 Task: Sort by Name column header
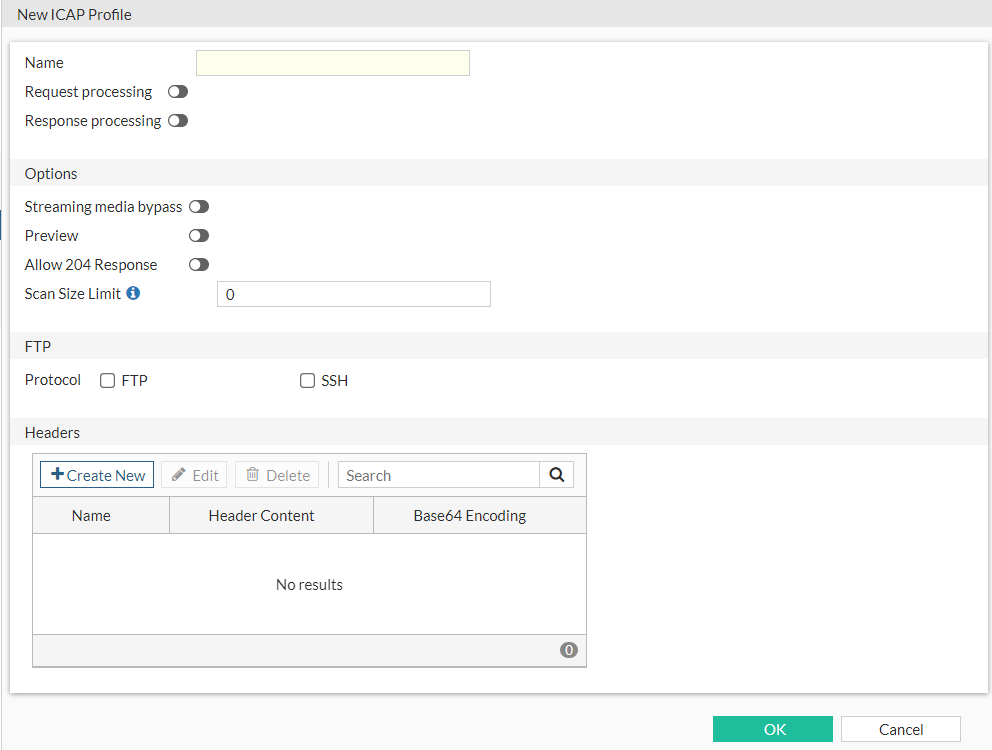pyautogui.click(x=91, y=516)
